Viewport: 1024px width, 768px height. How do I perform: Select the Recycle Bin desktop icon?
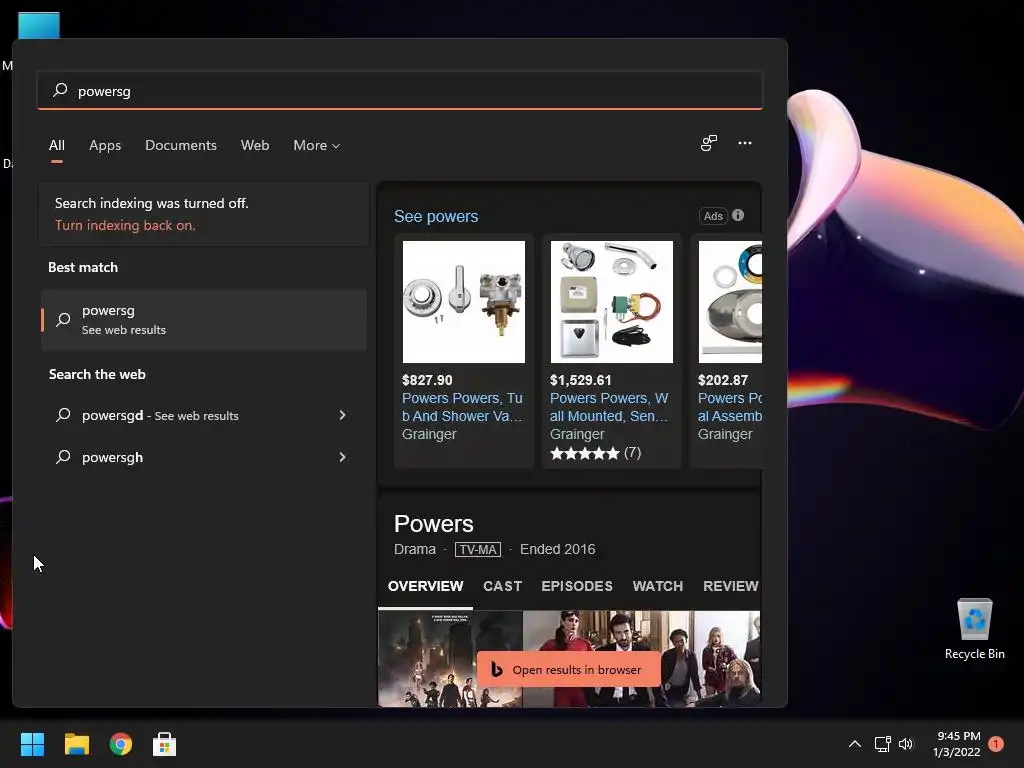tap(974, 629)
